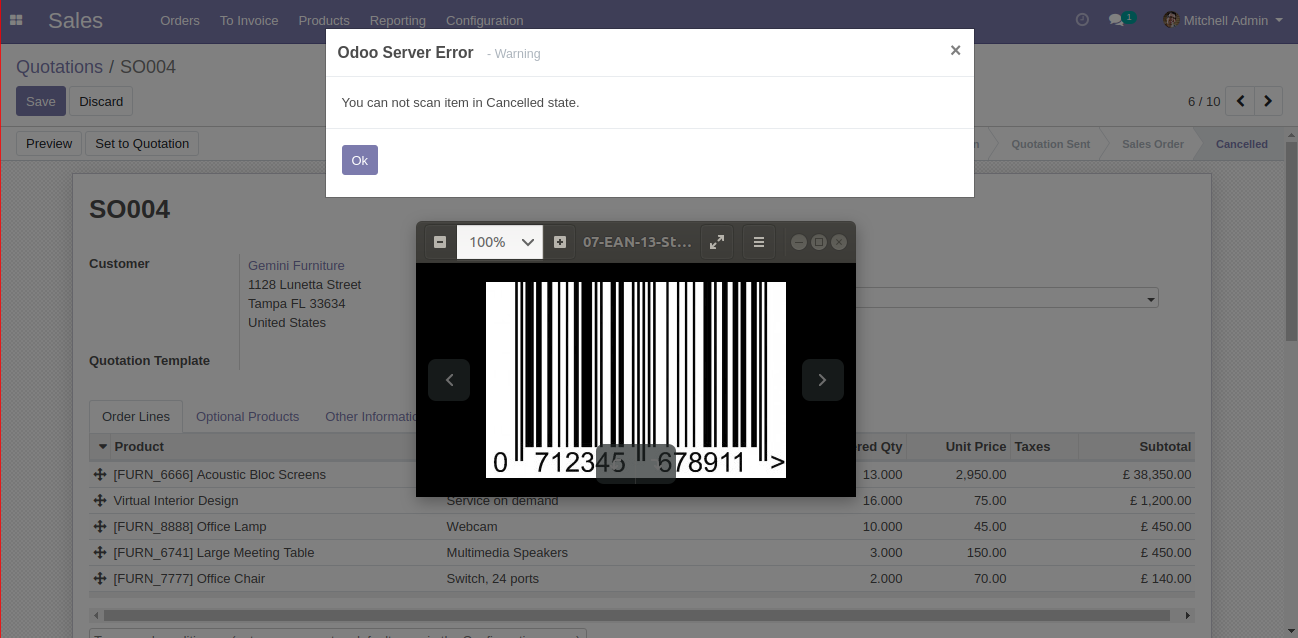Sort by the Unit Price column

tap(959, 446)
